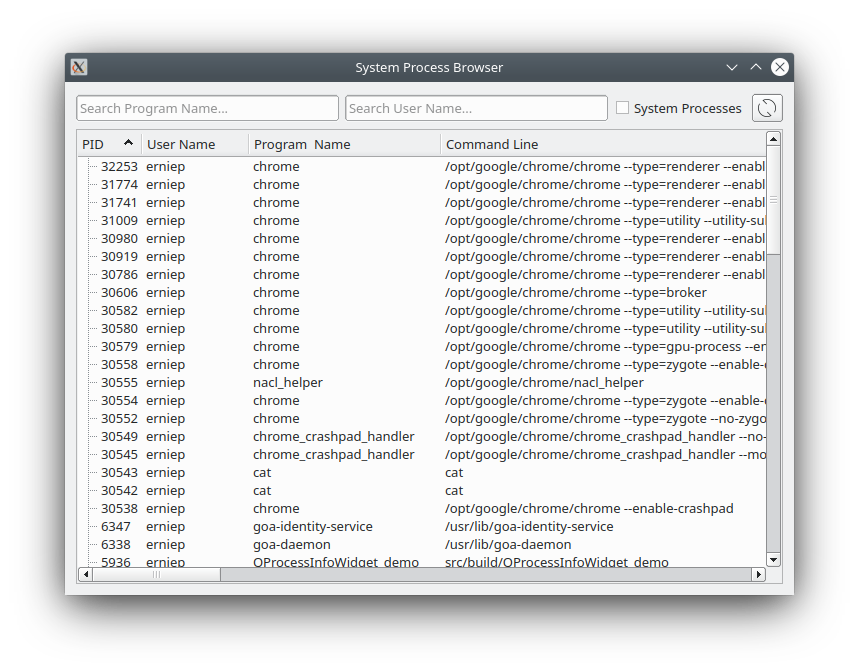Sort by the PID column header

(x=110, y=144)
